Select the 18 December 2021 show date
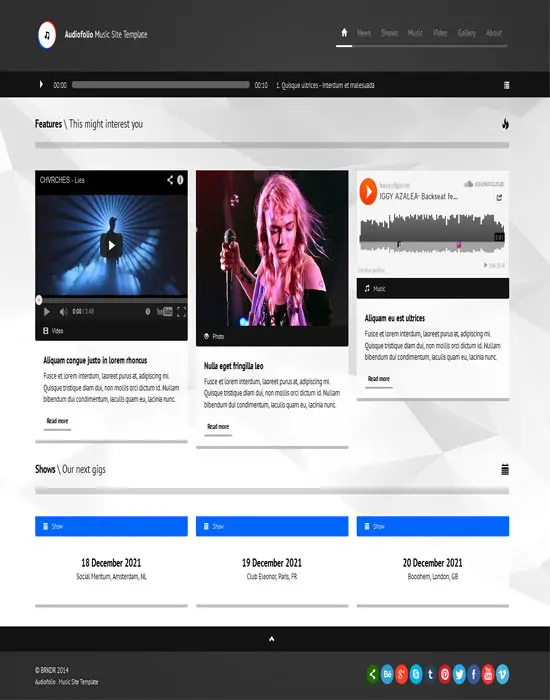The height and width of the screenshot is (700, 550). [x=111, y=562]
